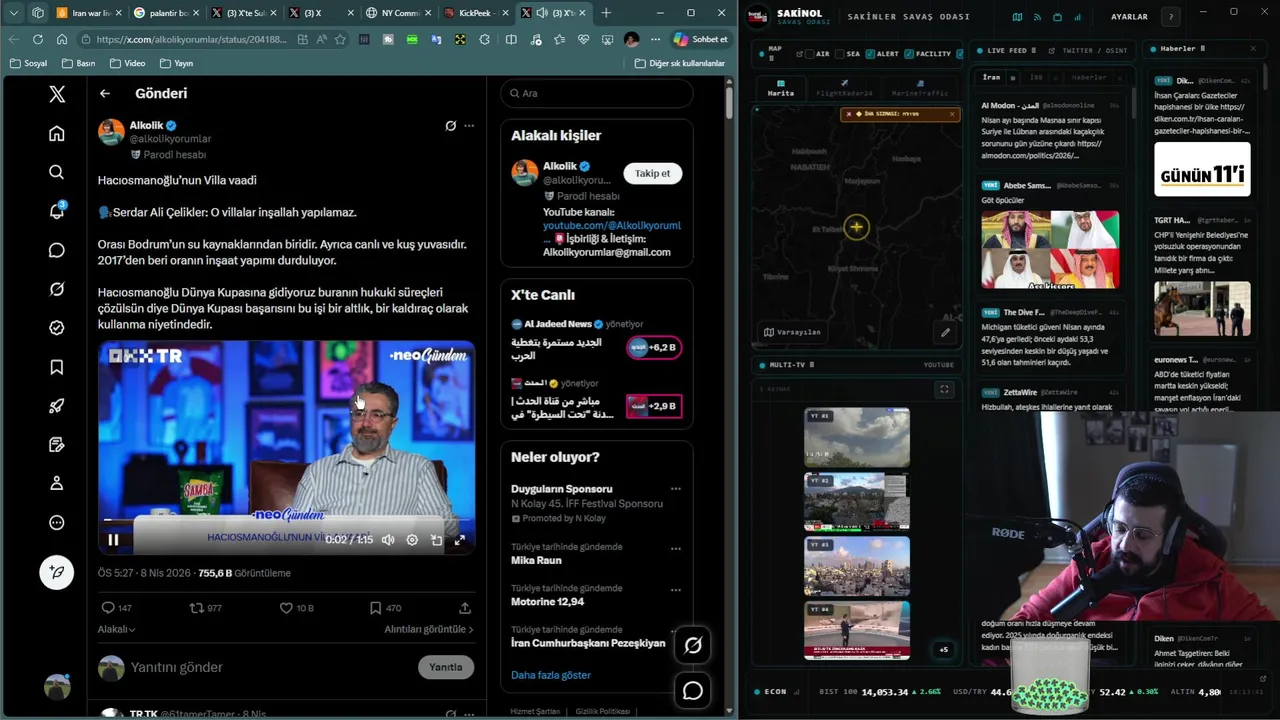Open Grok icon in X sidebar
This screenshot has height=720, width=1280.
57,289
